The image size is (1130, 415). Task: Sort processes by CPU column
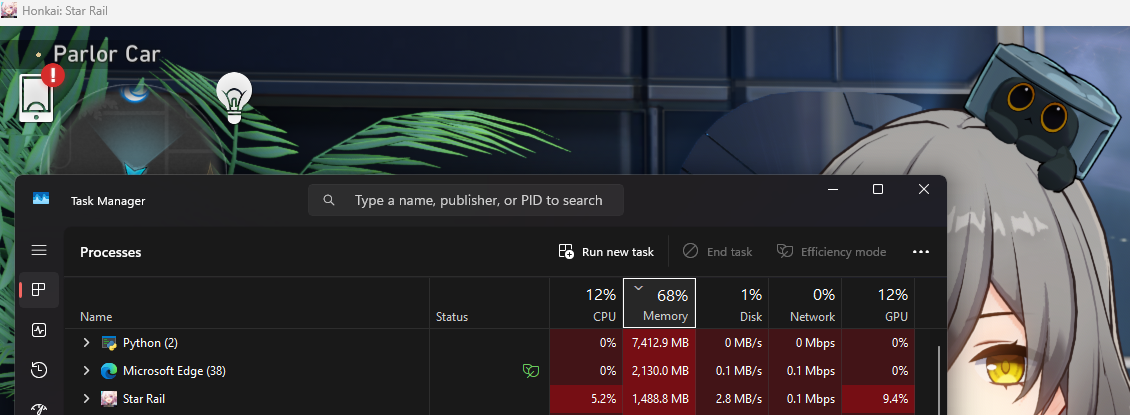(x=586, y=303)
